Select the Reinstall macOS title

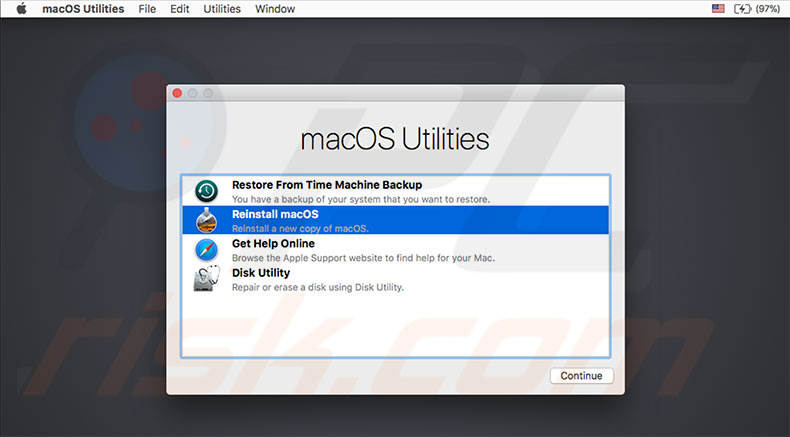(x=275, y=214)
